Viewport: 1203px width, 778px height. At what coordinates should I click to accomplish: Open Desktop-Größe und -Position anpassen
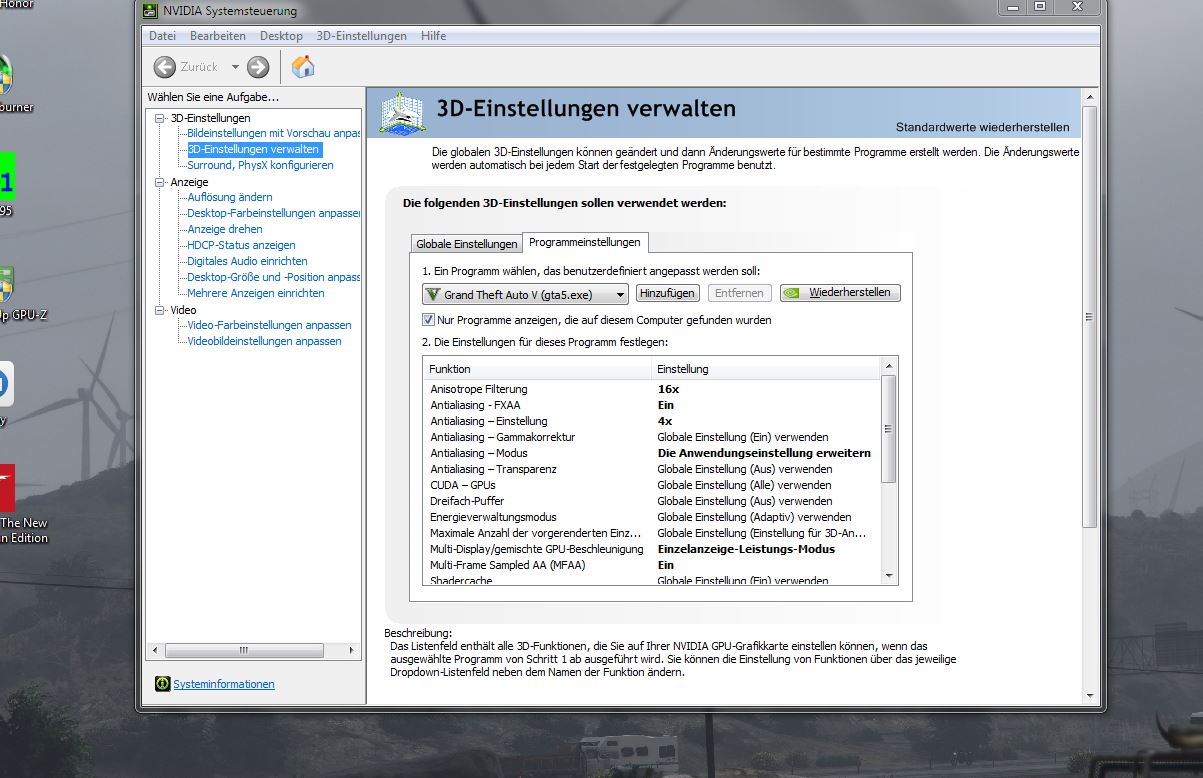pos(273,277)
